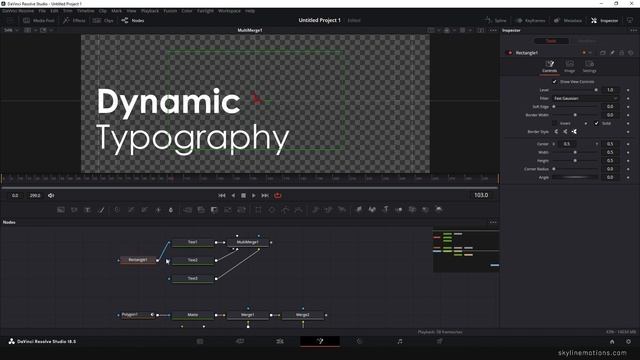
Task: Switch to the Deliver page icon
Action: click(x=440, y=341)
